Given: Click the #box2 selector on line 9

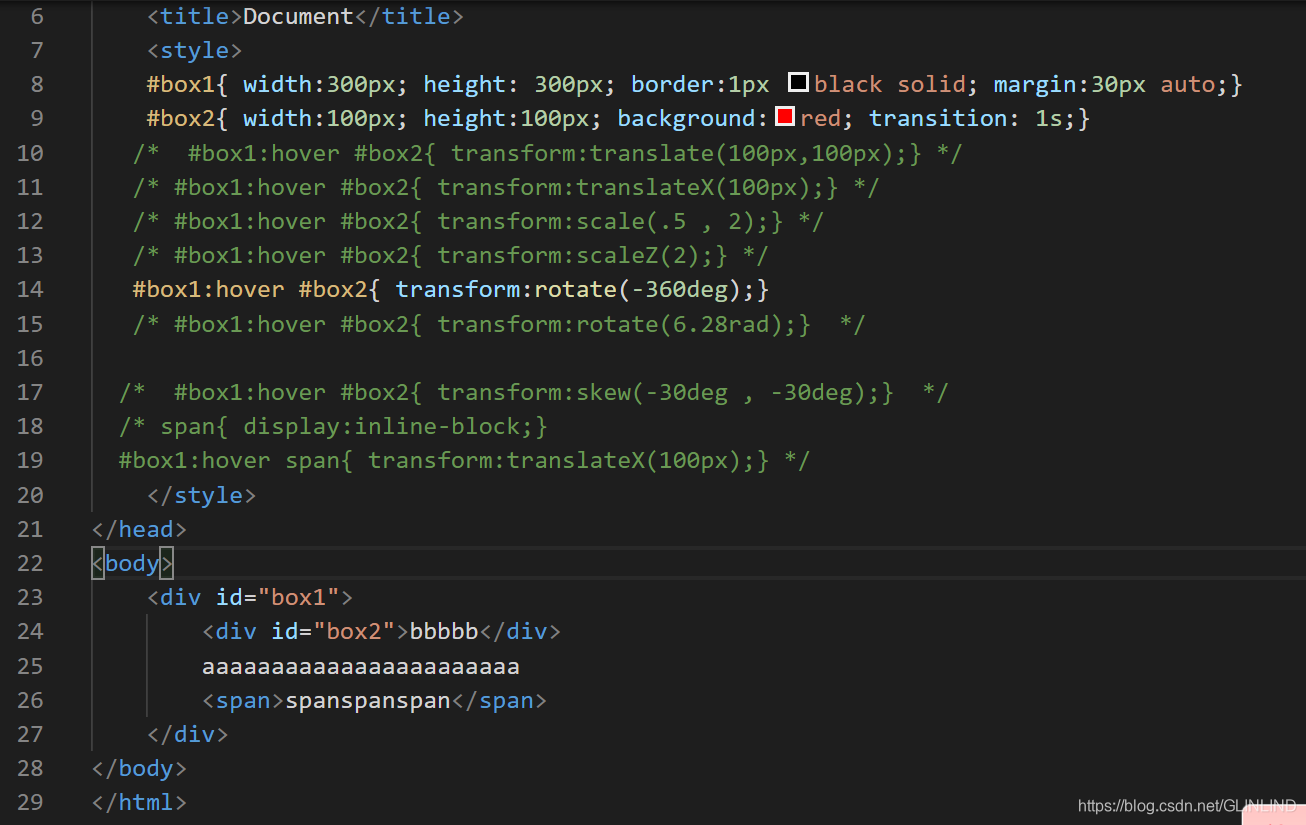Looking at the screenshot, I should (181, 118).
